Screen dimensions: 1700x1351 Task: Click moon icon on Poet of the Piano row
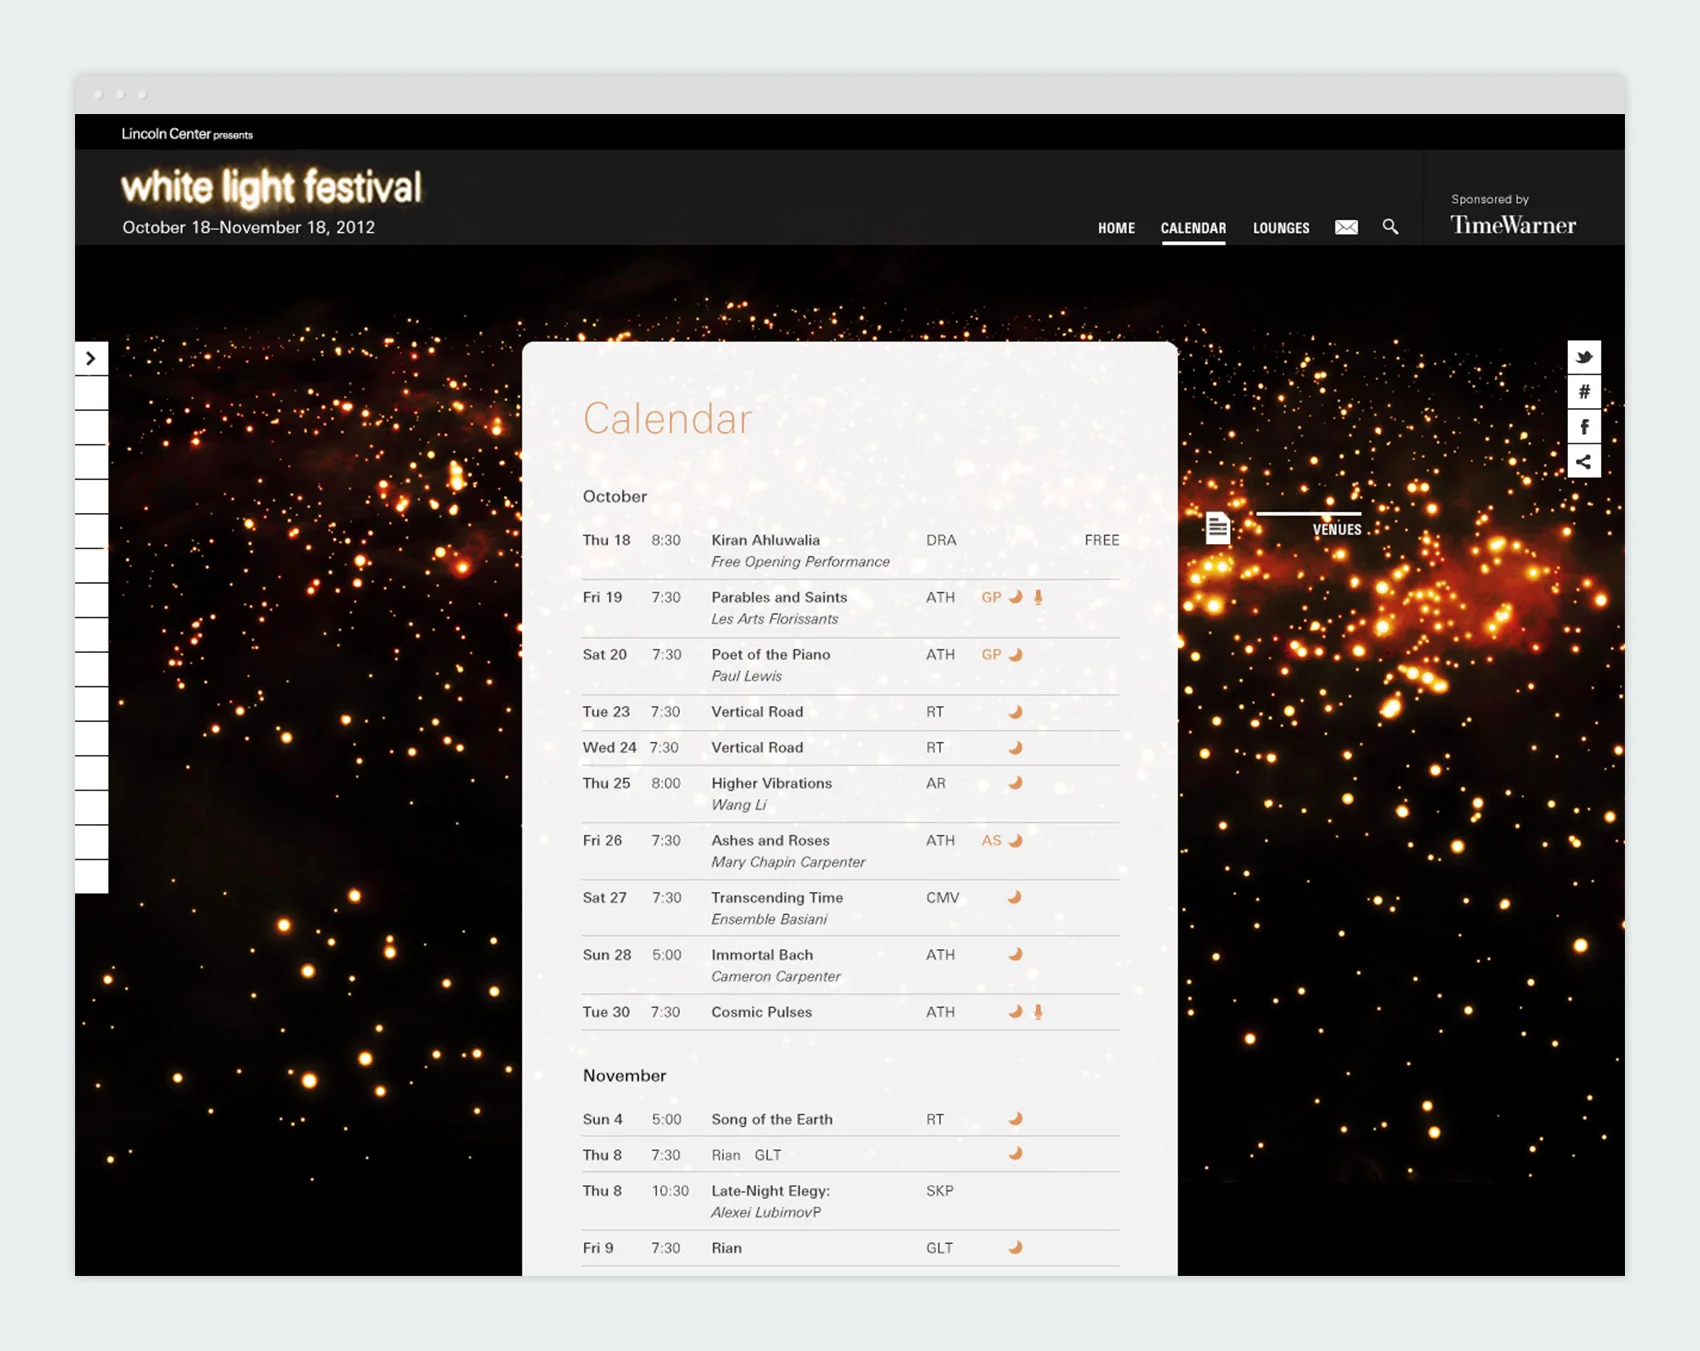(1015, 655)
